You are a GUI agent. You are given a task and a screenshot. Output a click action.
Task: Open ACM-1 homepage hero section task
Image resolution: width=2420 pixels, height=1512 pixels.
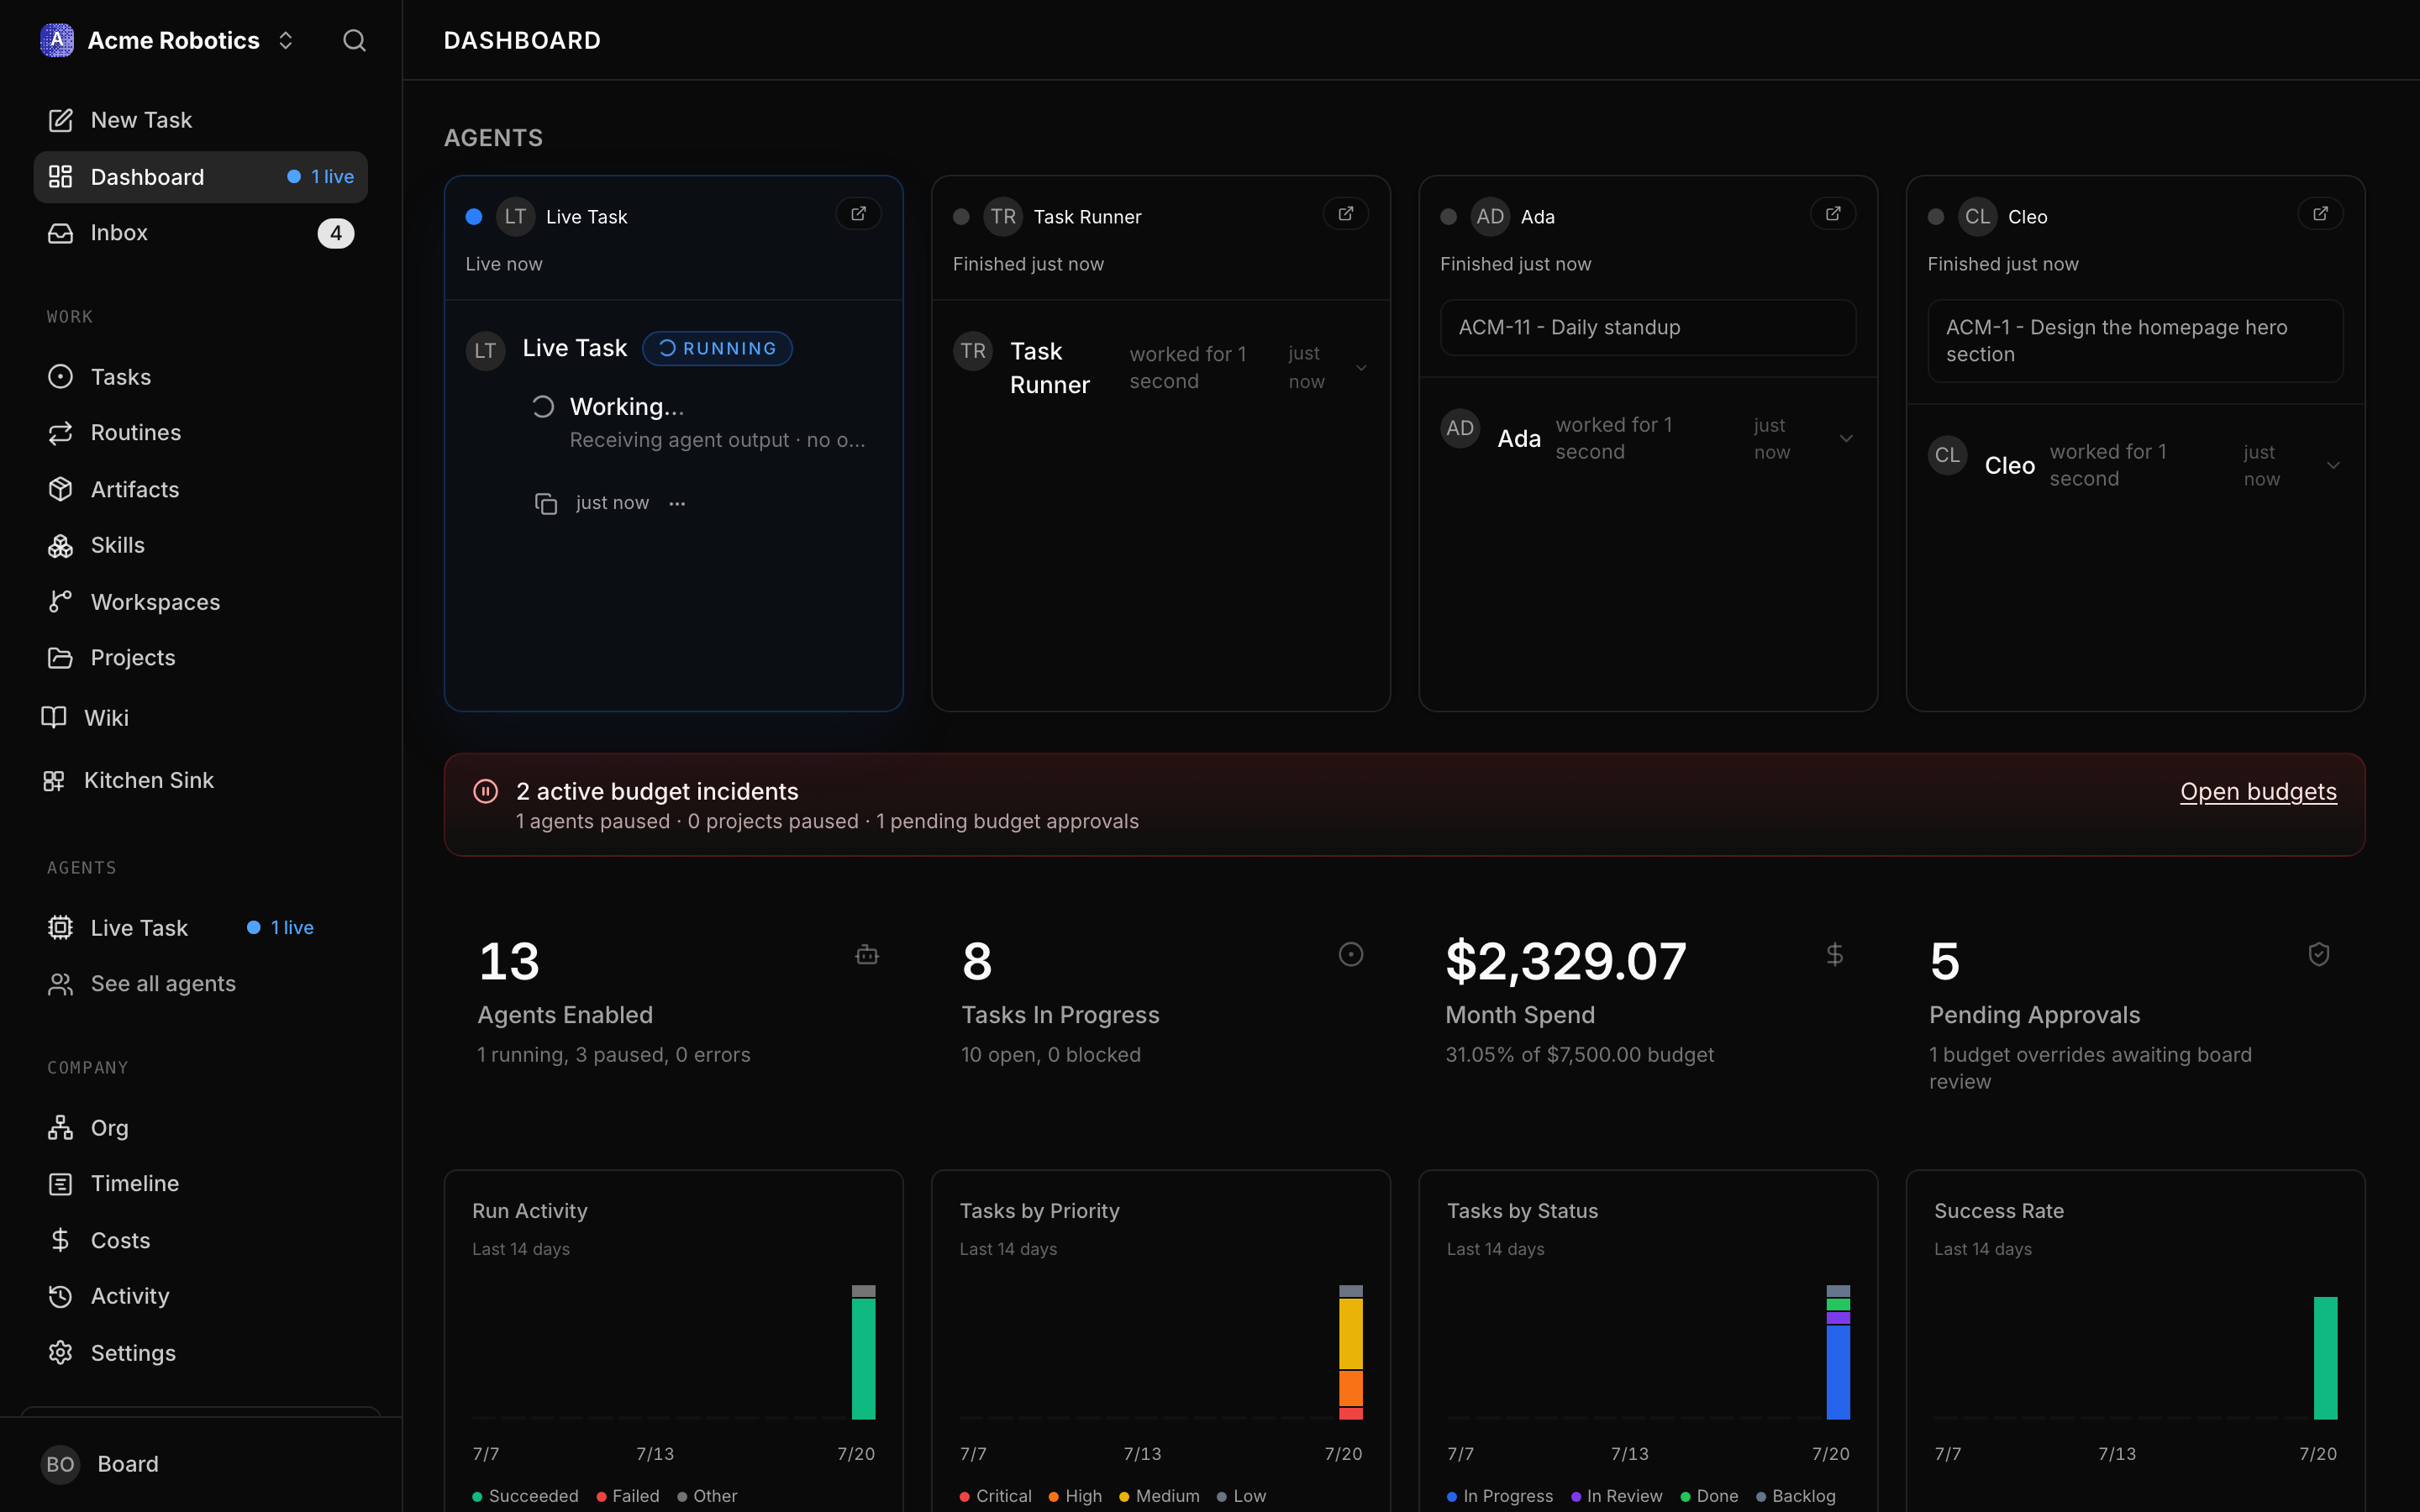(2135, 341)
